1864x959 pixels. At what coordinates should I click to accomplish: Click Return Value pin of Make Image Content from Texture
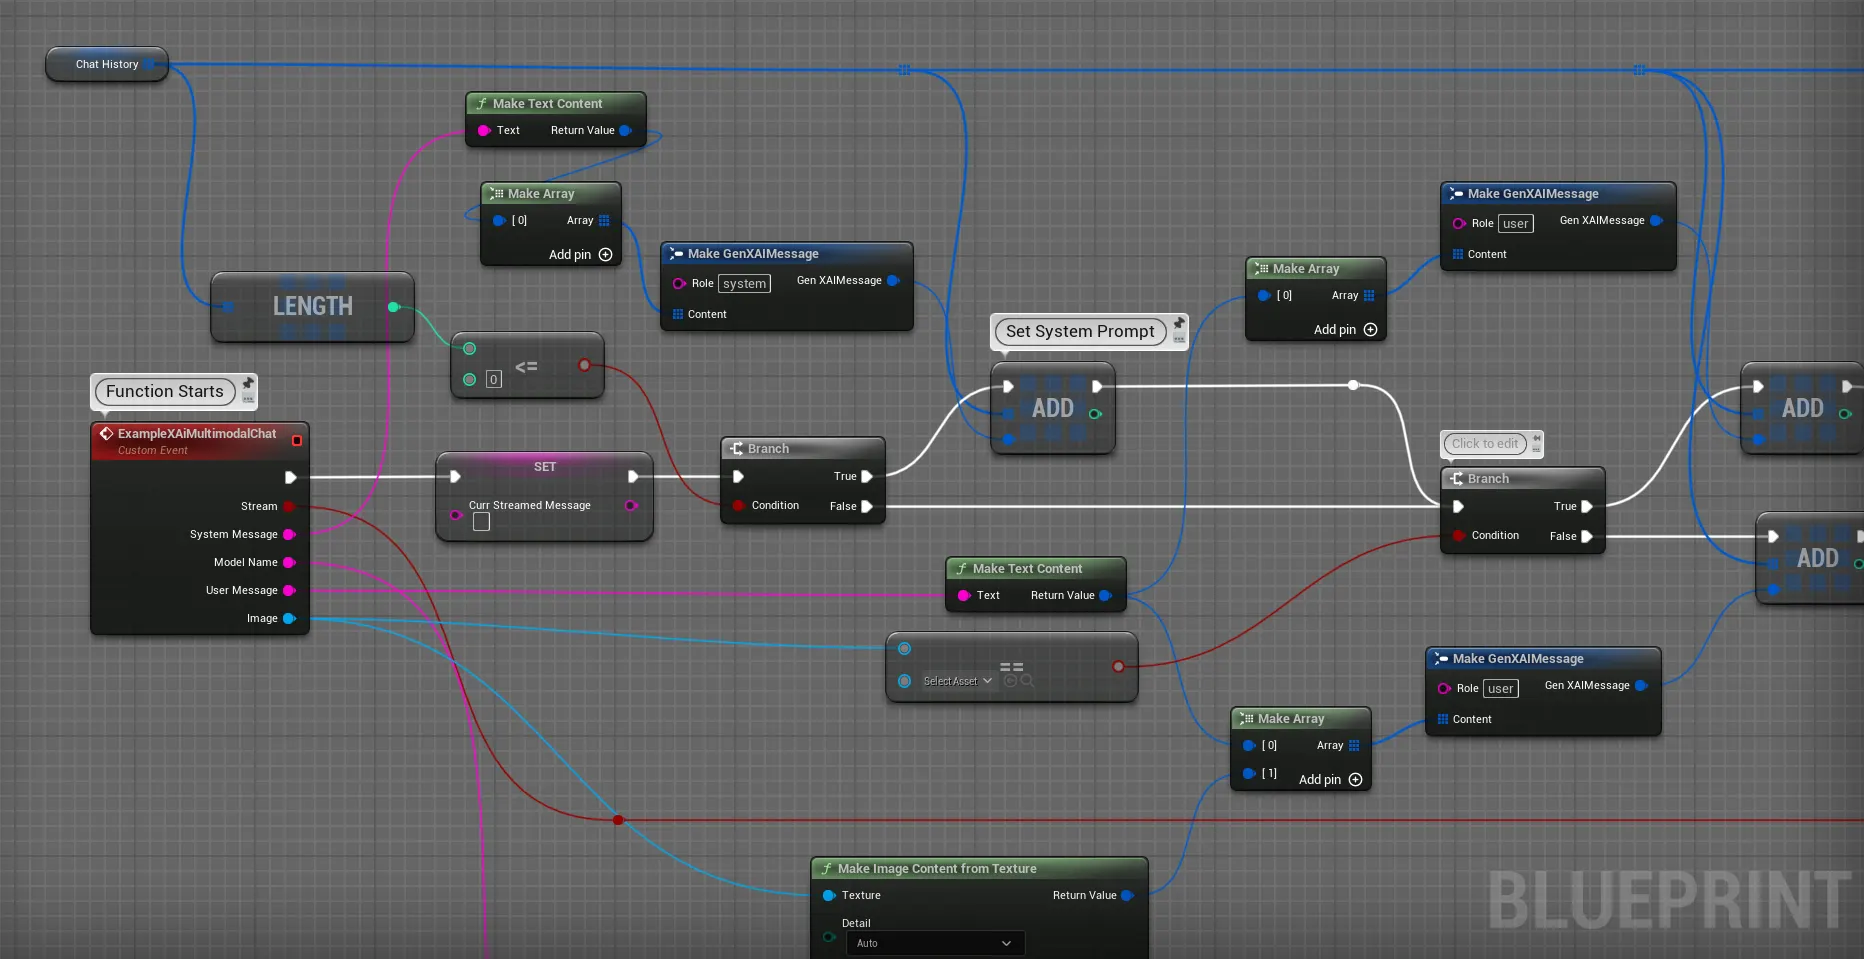[x=1128, y=895]
